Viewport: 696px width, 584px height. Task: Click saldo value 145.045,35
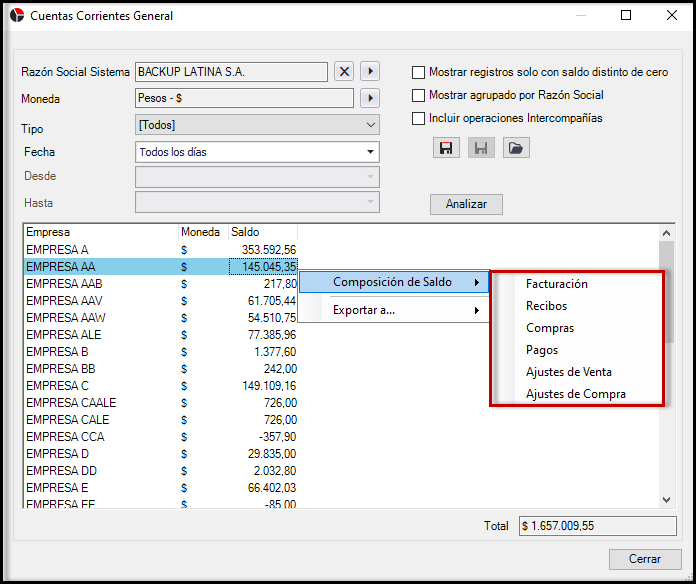(269, 267)
